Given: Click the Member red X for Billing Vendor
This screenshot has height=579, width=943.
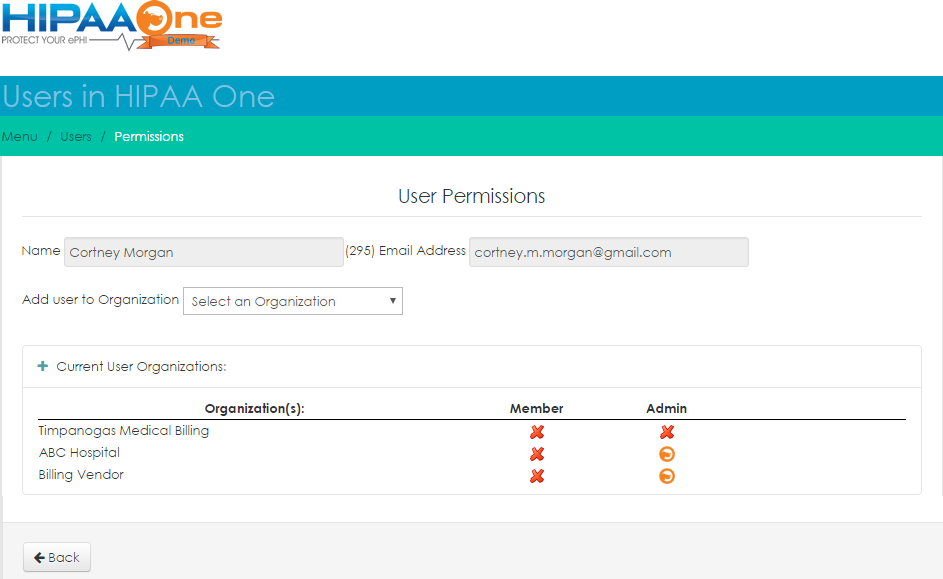Looking at the screenshot, I should tap(537, 476).
